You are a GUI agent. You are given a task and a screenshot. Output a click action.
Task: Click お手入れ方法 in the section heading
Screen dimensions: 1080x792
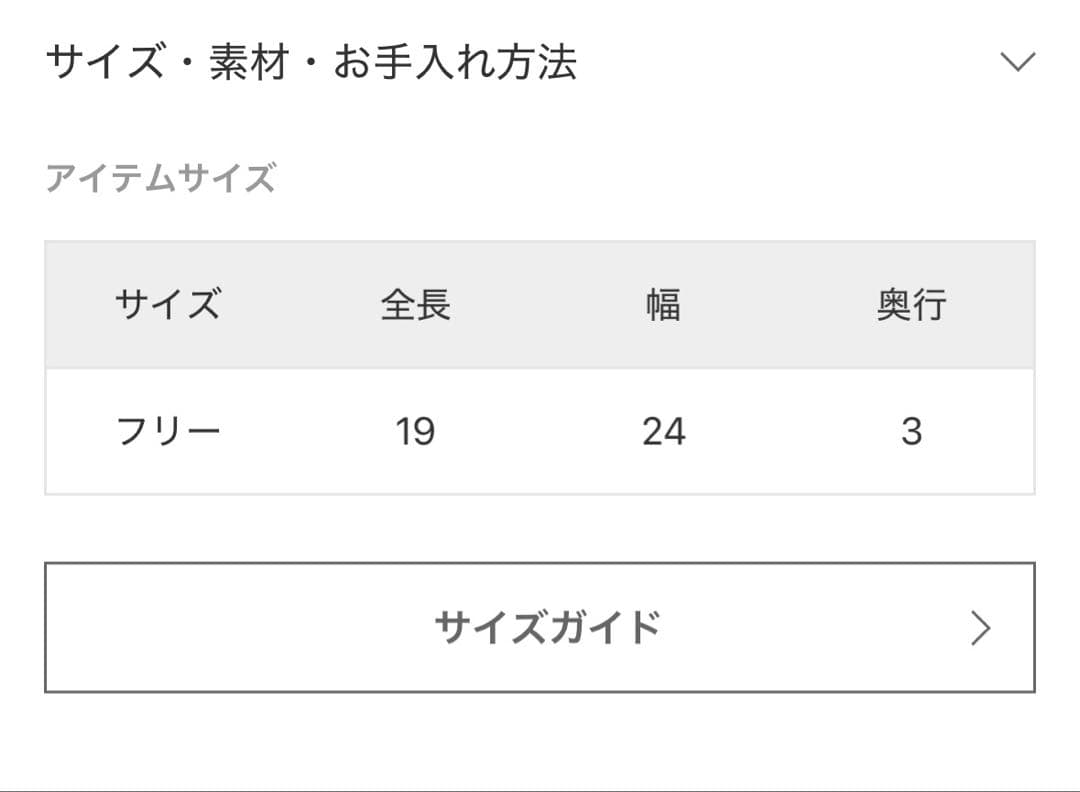coord(455,62)
